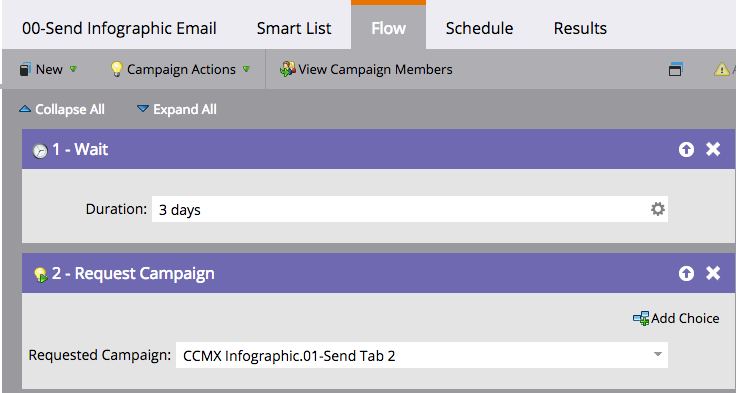
Task: Click the Wait step clock icon
Action: pos(40,151)
